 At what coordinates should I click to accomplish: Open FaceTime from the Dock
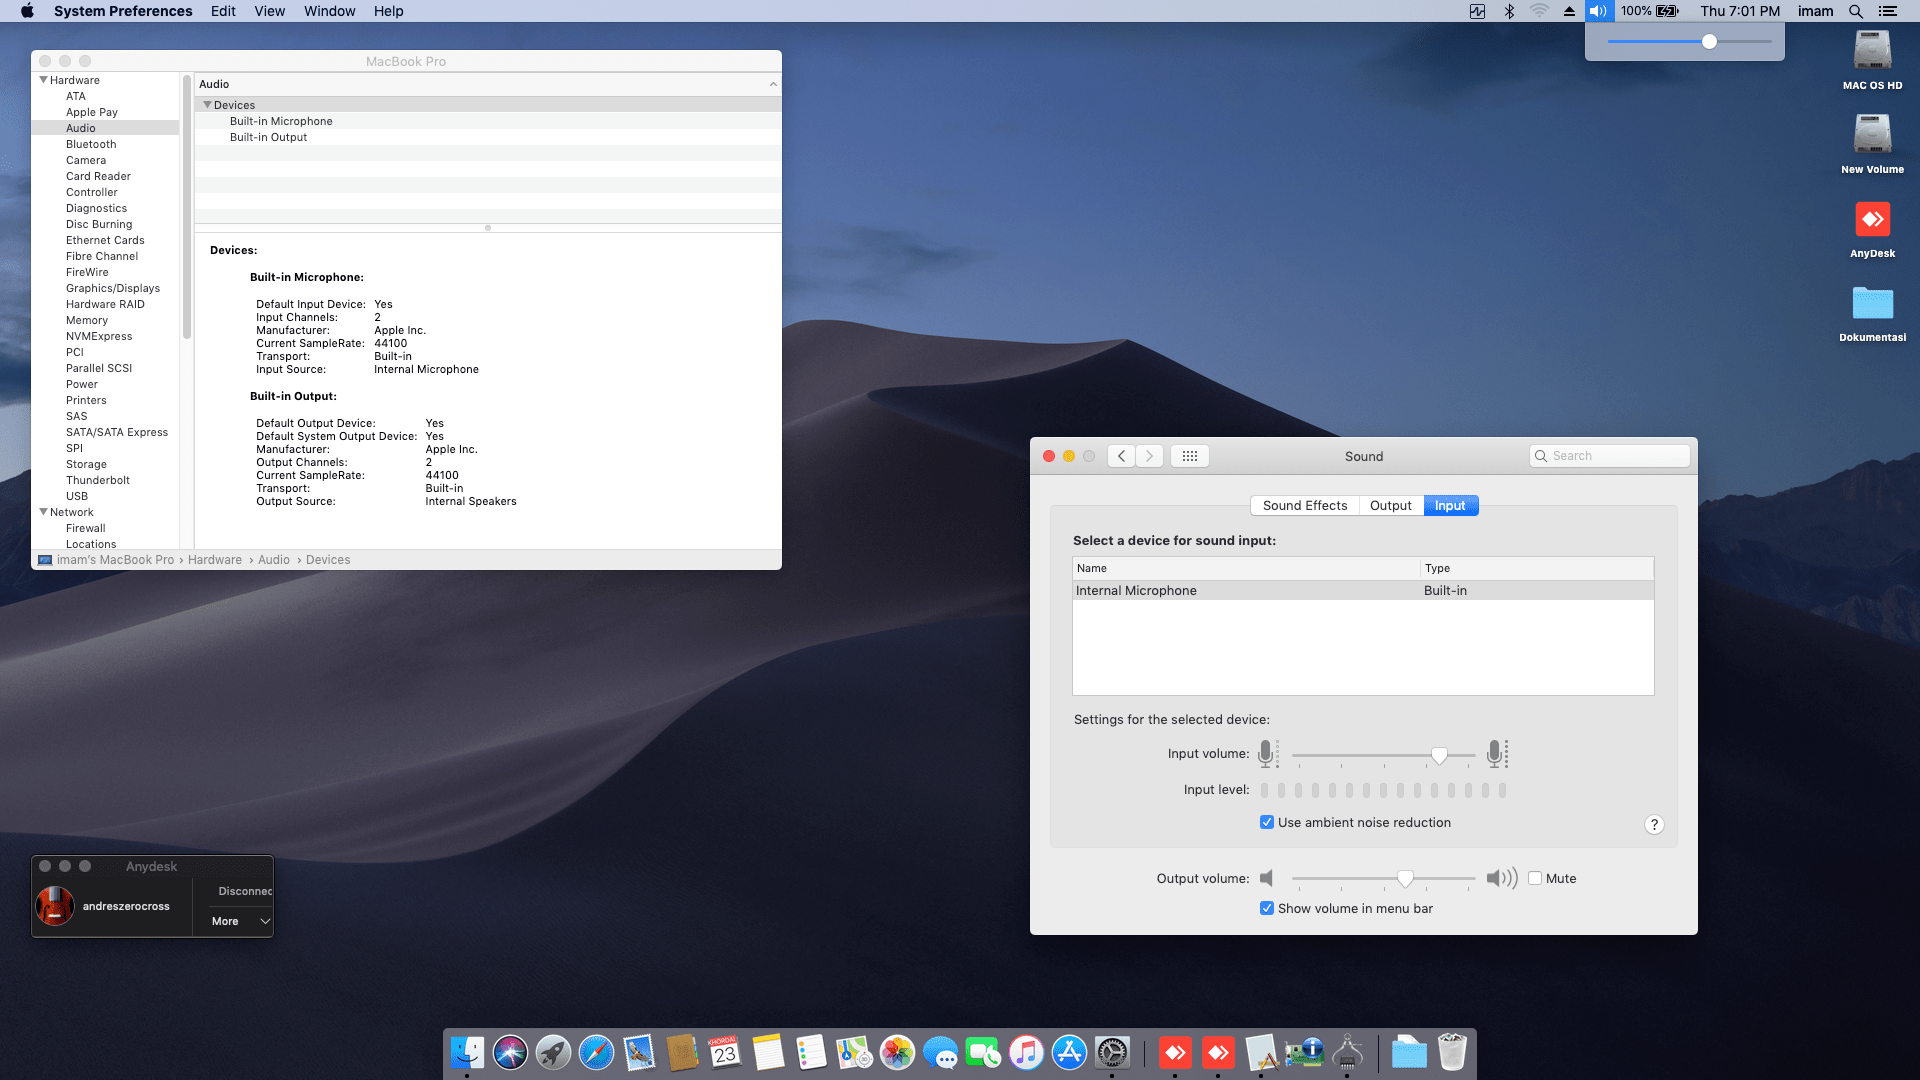(983, 1052)
